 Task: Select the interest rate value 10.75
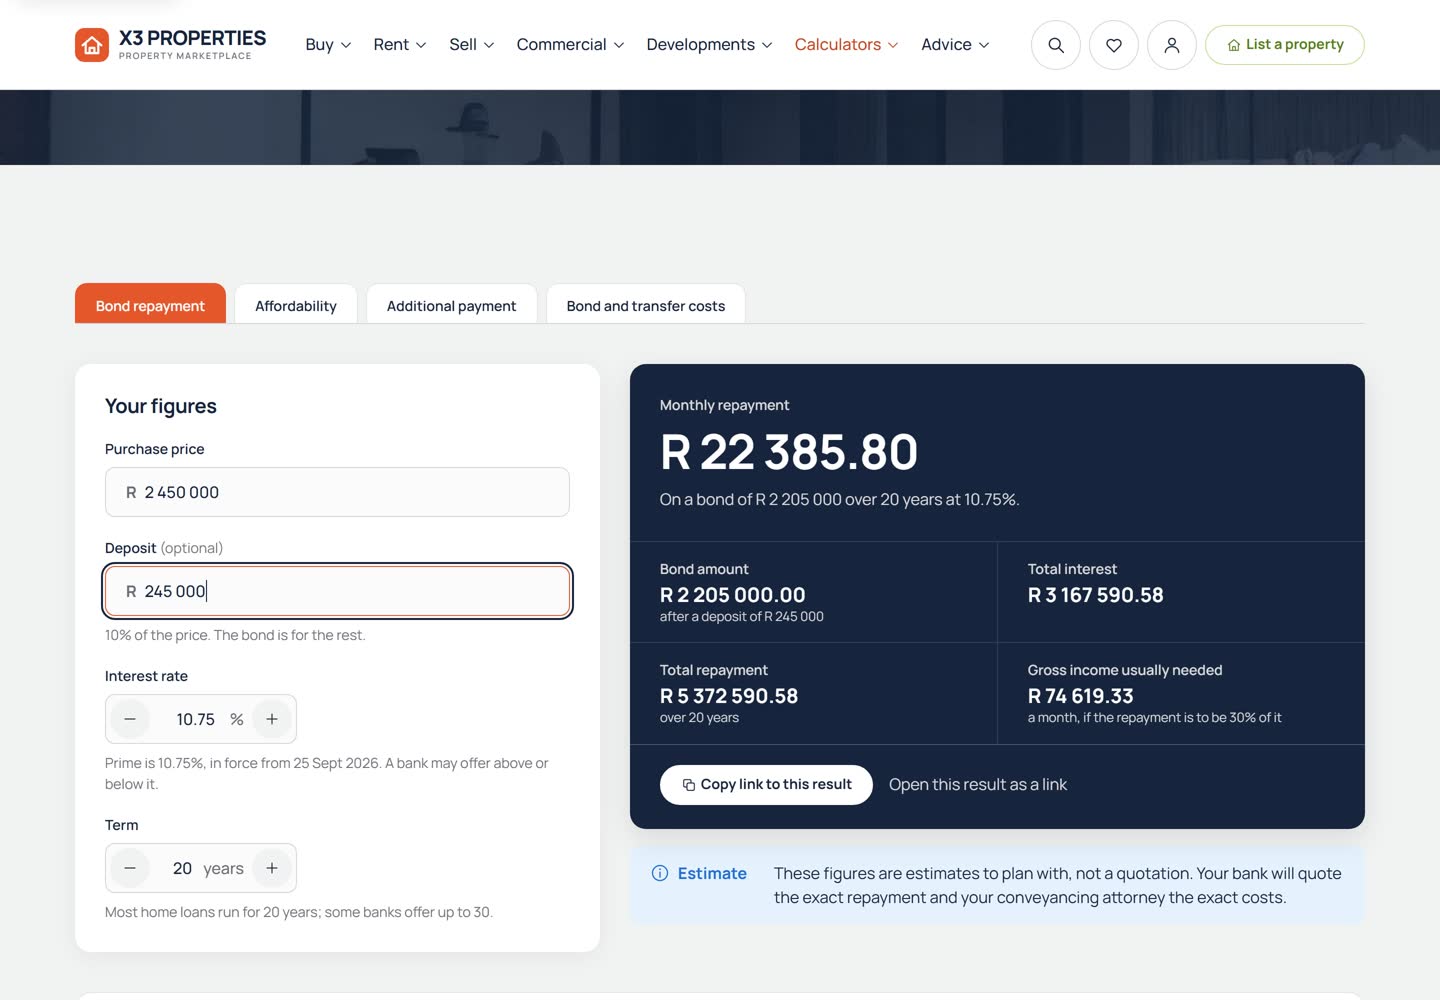coord(196,719)
